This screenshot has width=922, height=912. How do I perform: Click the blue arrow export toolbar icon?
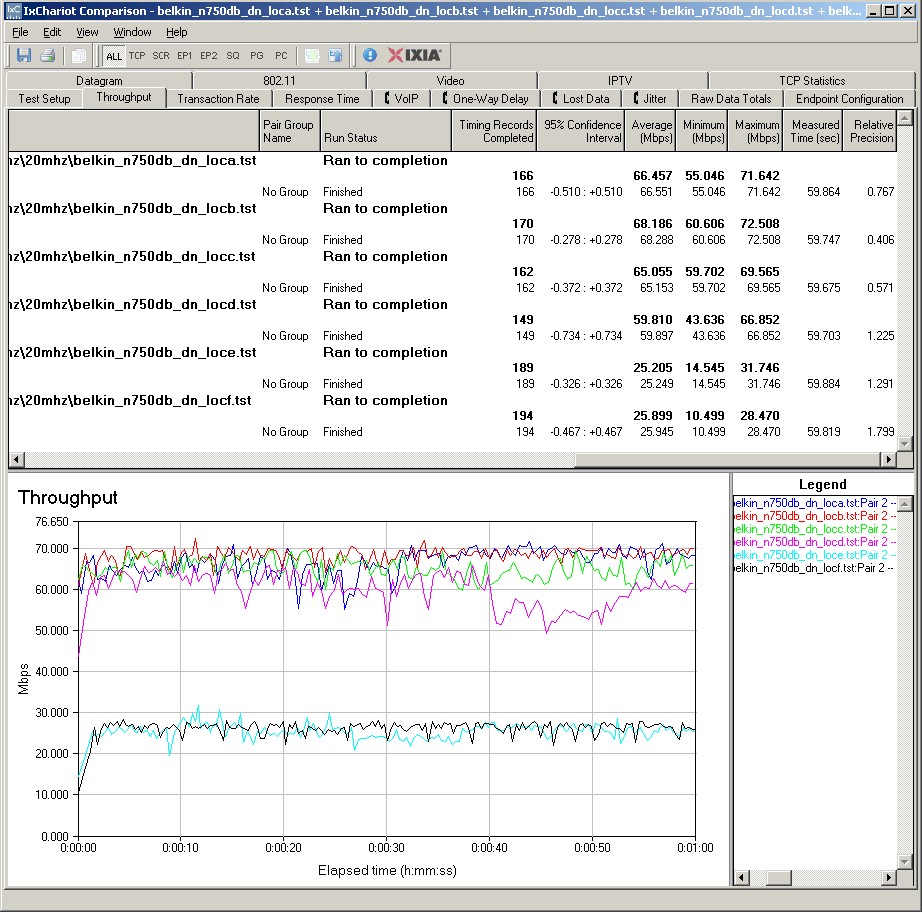click(335, 56)
